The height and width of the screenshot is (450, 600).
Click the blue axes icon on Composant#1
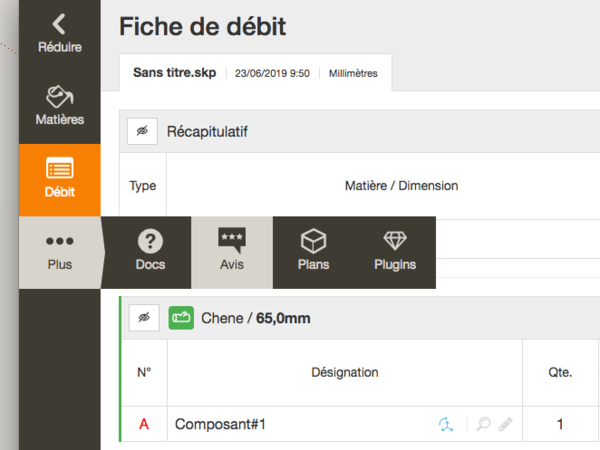click(446, 424)
